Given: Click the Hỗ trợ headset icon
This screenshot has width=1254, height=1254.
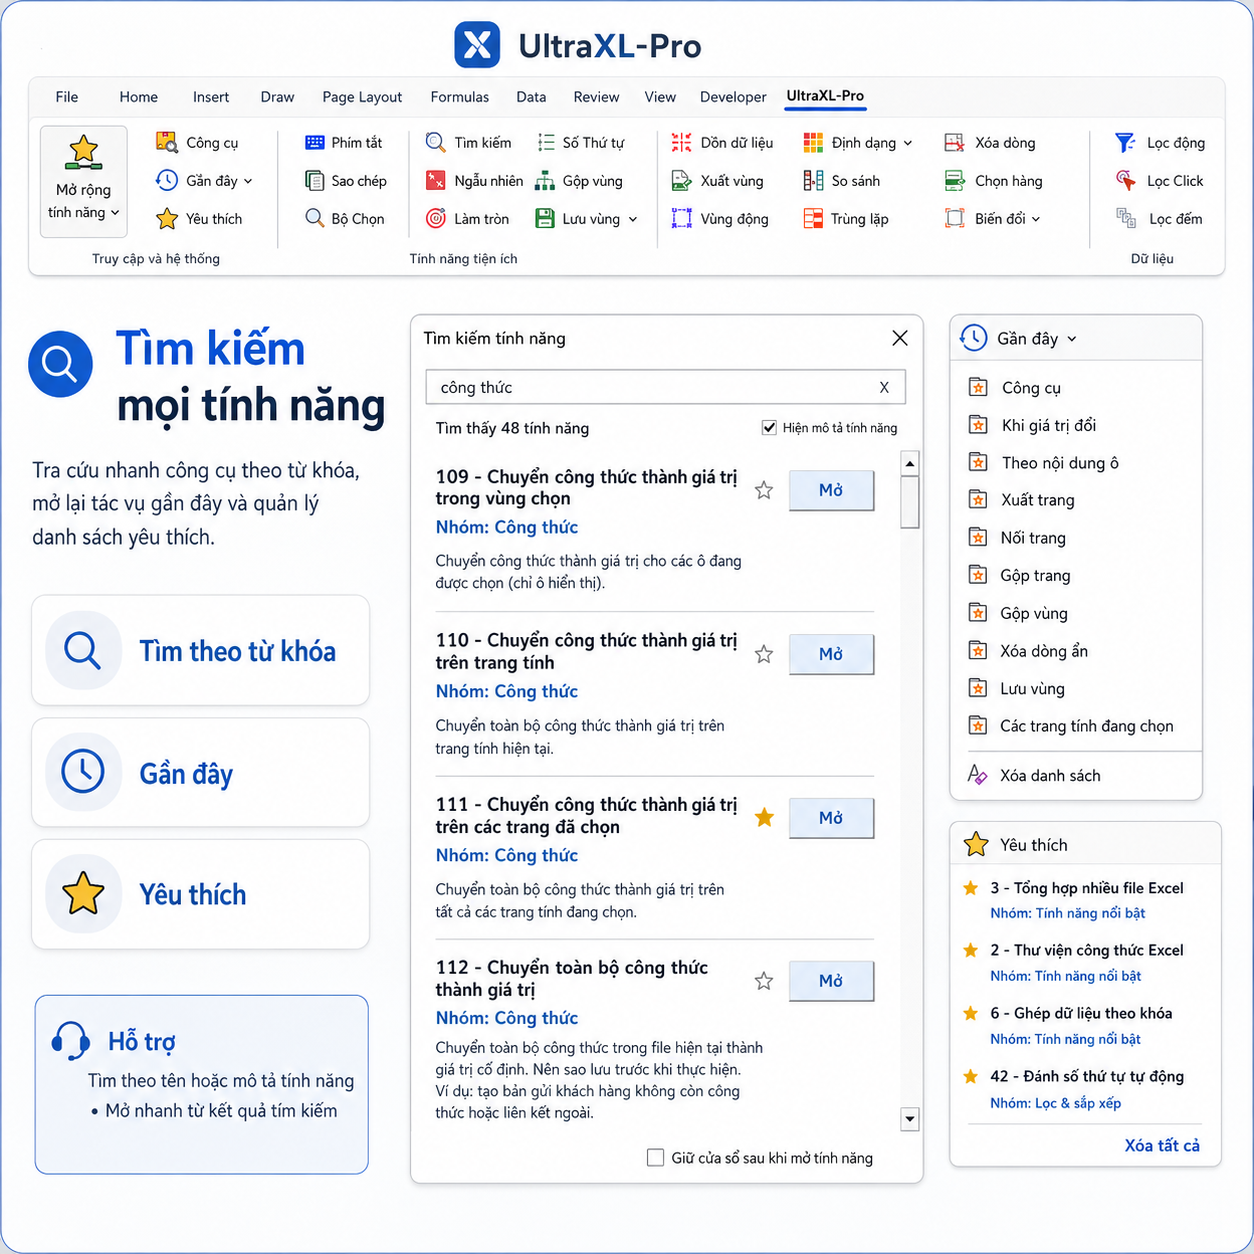Looking at the screenshot, I should point(71,1041).
